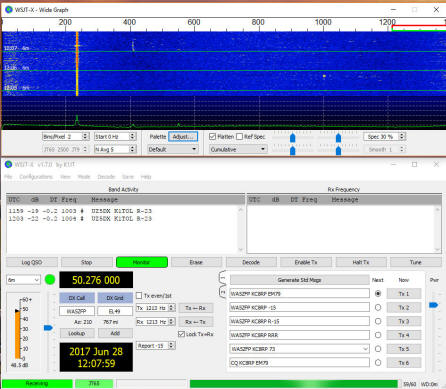Adjust the Start 0 Hz spinner

coord(132,137)
